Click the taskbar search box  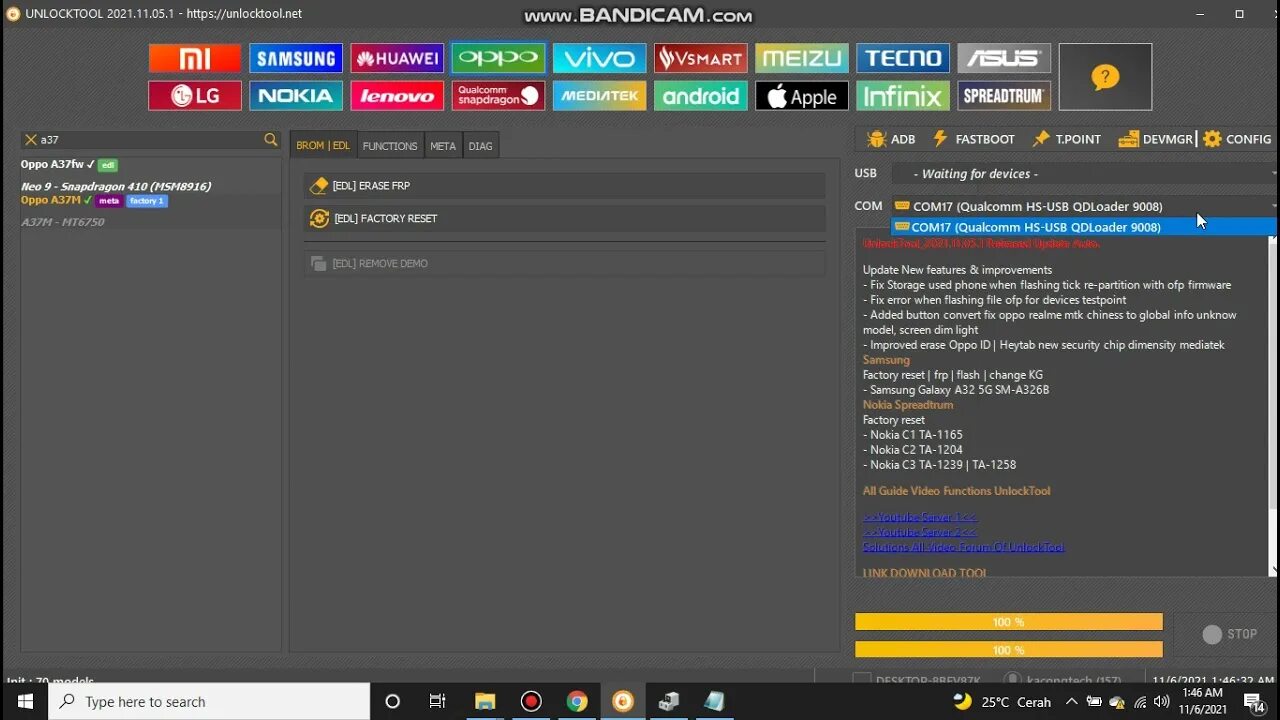tap(209, 702)
